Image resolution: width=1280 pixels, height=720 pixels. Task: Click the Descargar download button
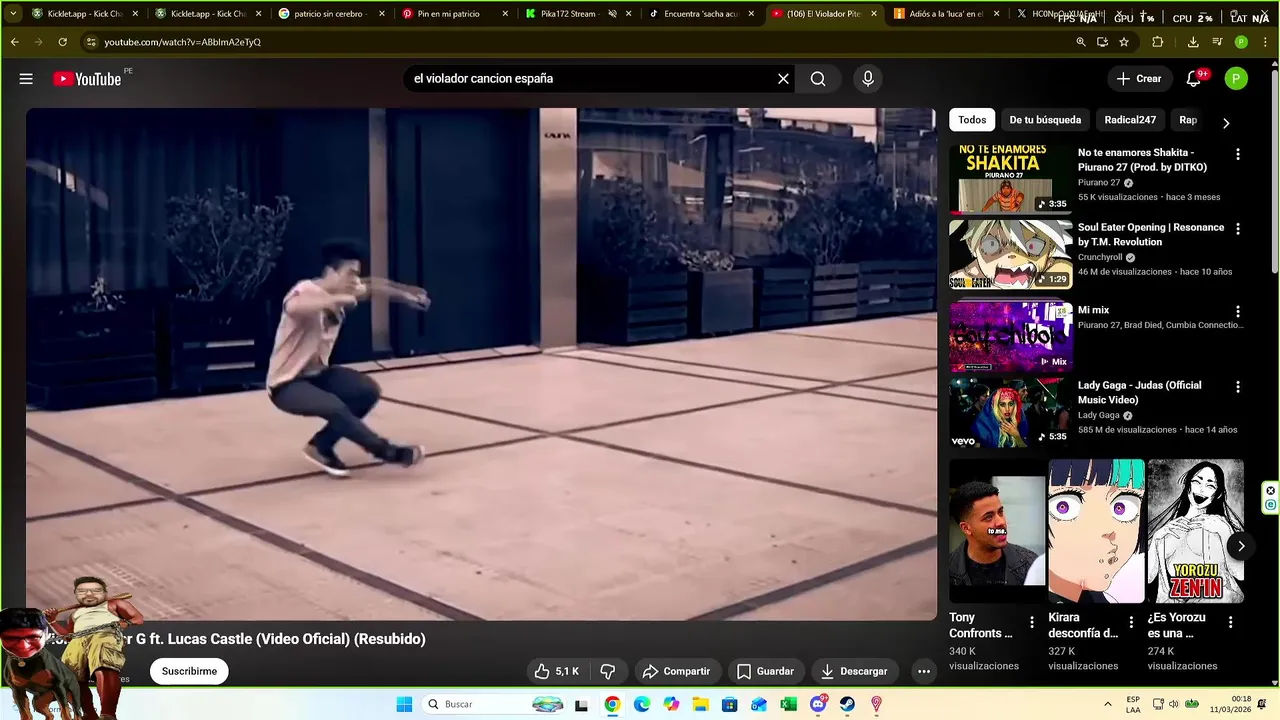click(x=854, y=671)
